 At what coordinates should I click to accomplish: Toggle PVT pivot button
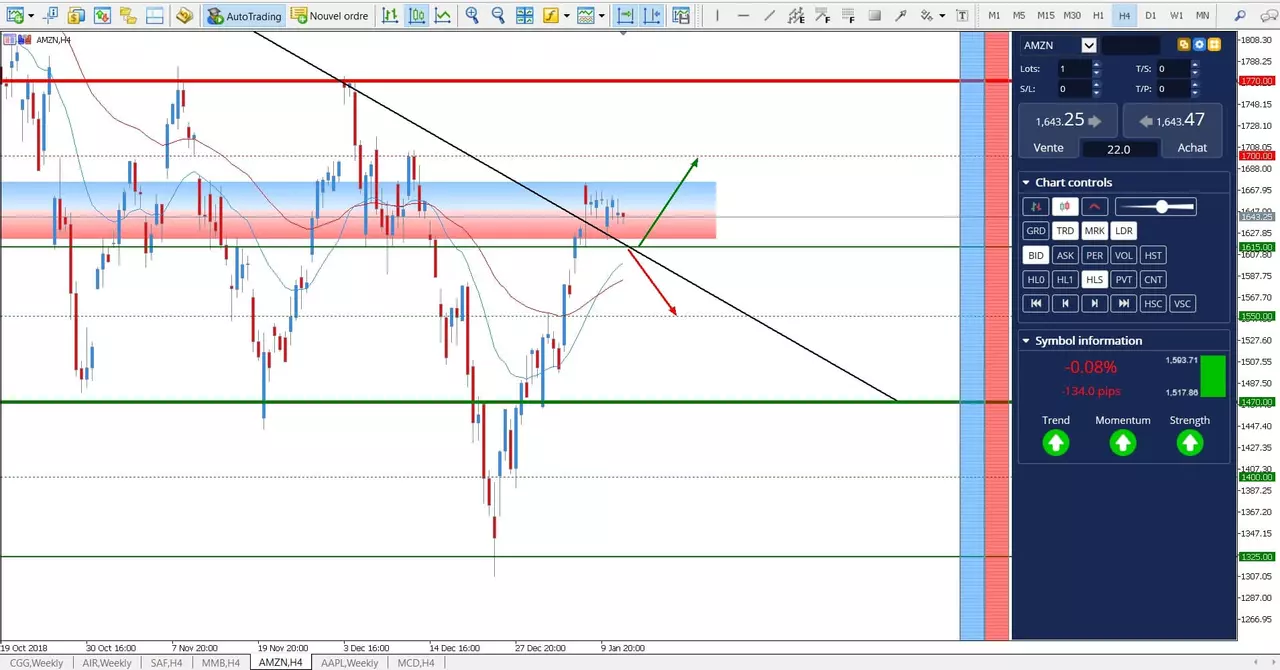coord(1124,280)
